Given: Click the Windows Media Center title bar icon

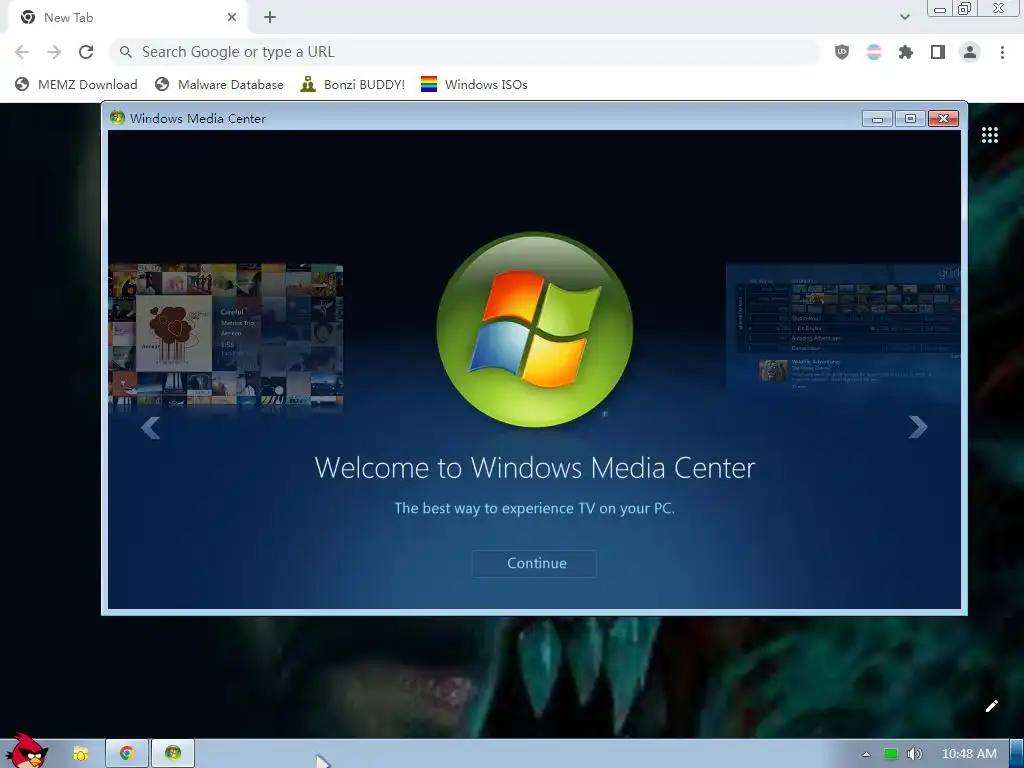Looking at the screenshot, I should click(x=118, y=118).
